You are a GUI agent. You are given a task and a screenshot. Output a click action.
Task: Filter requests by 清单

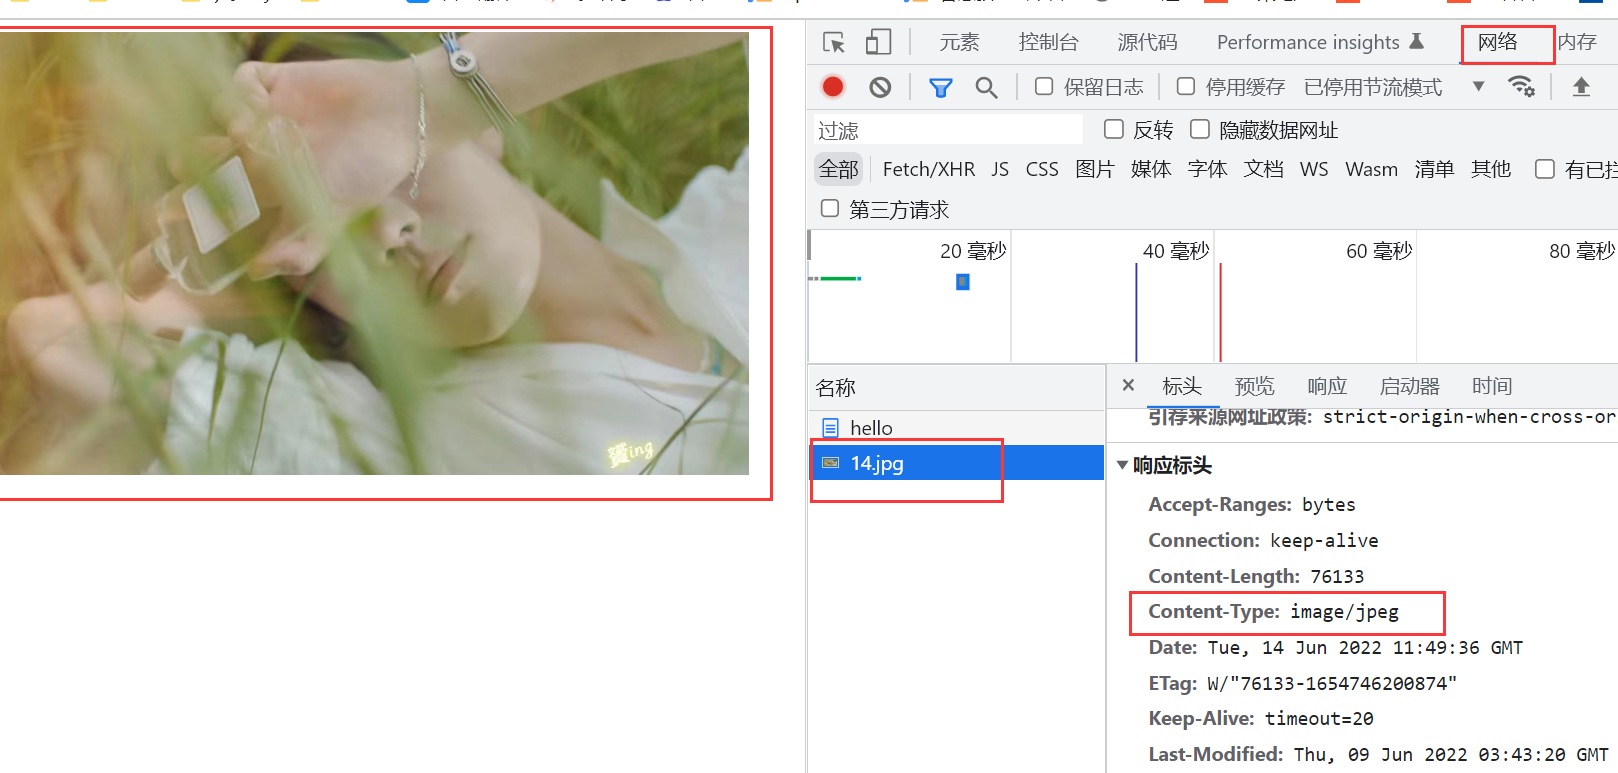pyautogui.click(x=1434, y=169)
